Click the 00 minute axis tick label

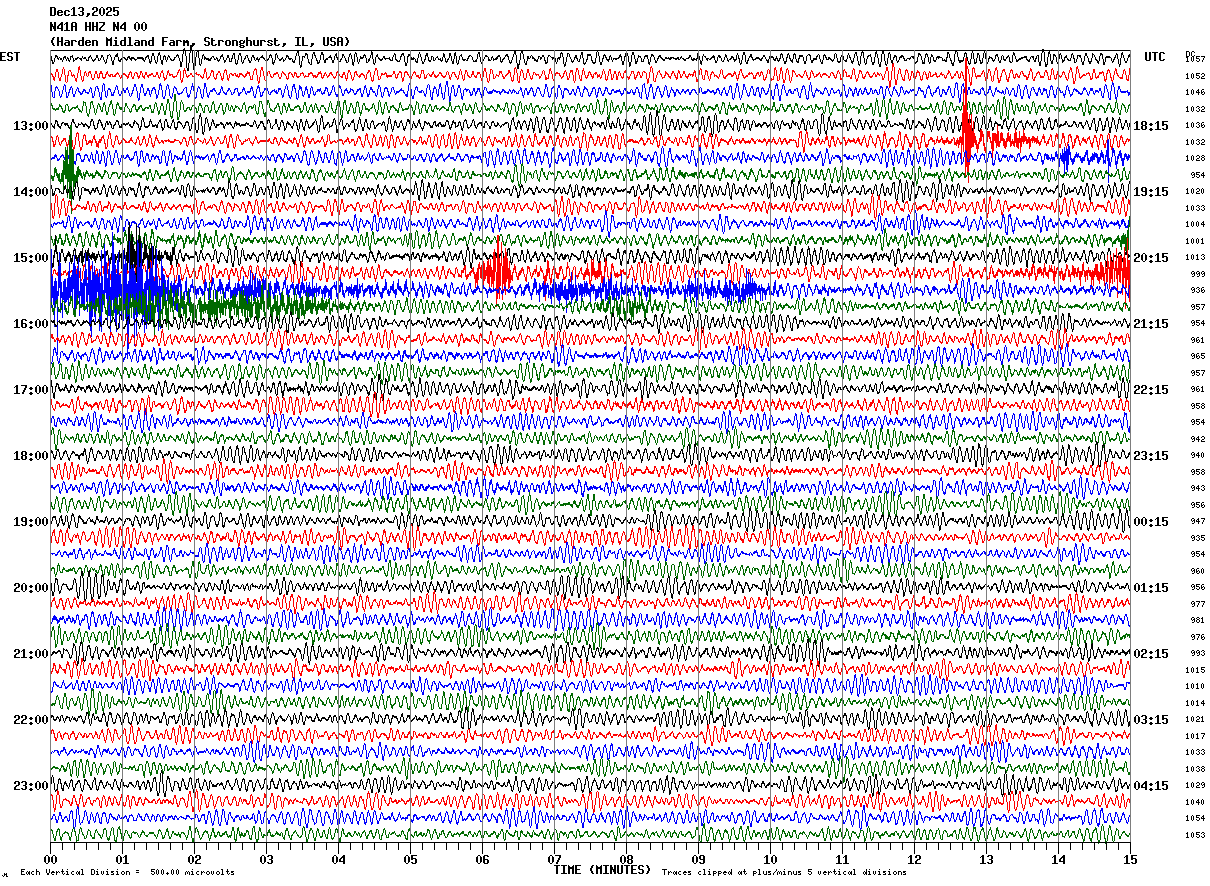coord(50,859)
